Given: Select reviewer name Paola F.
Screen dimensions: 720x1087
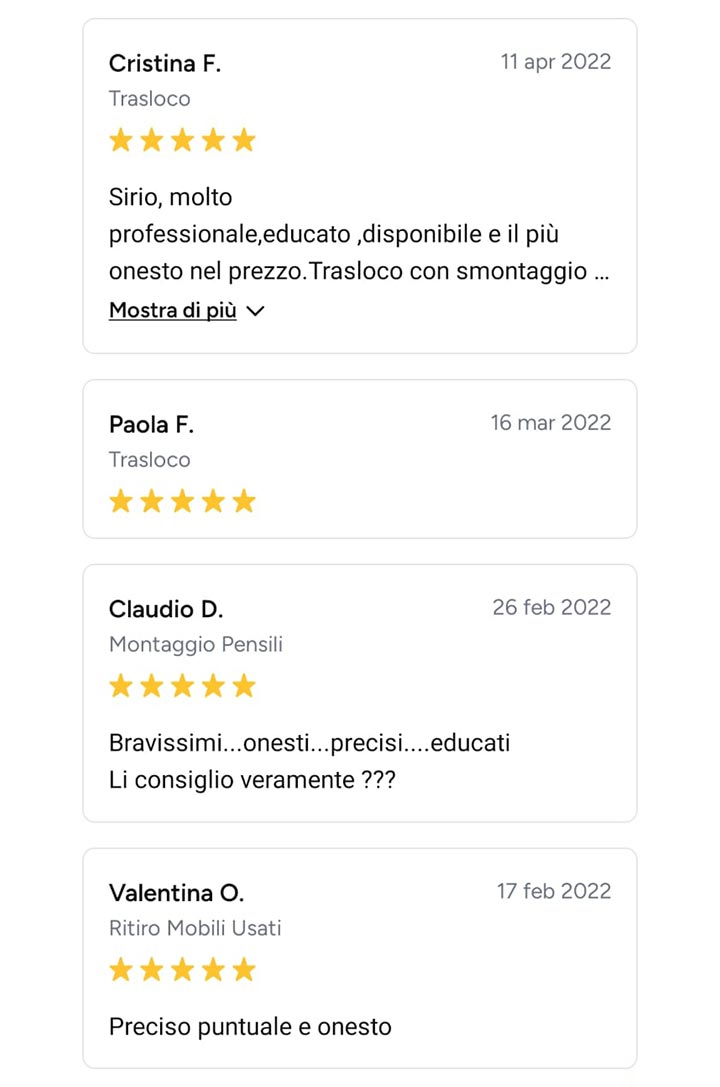Looking at the screenshot, I should coord(151,424).
